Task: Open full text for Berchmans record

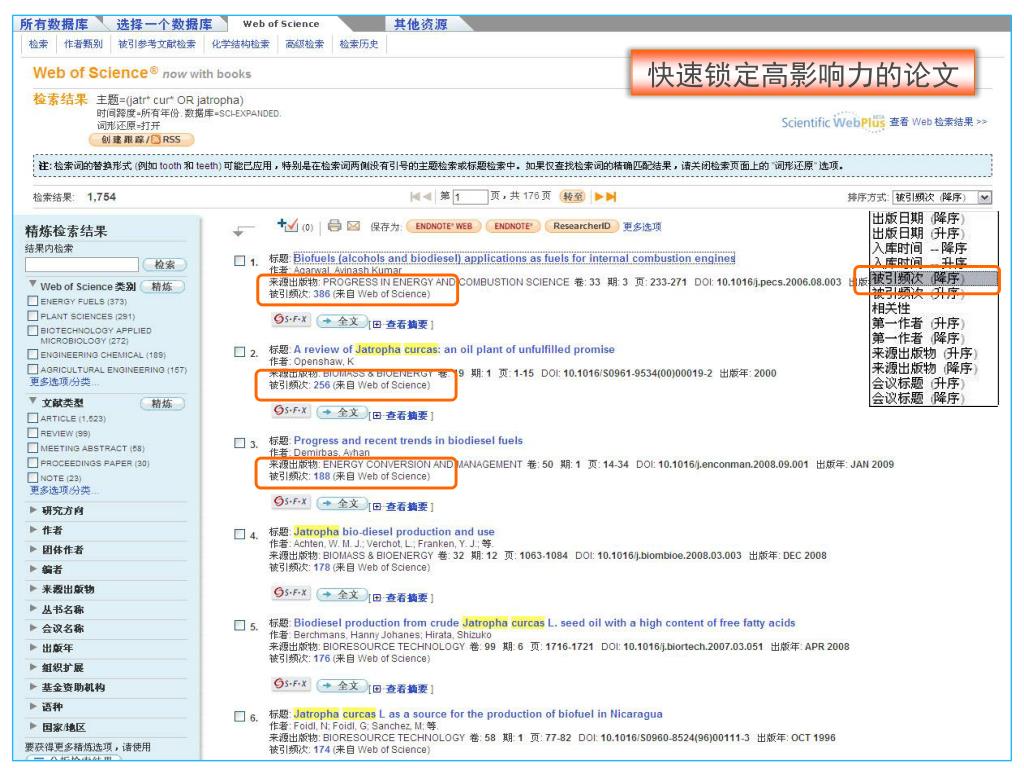Action: point(342,686)
